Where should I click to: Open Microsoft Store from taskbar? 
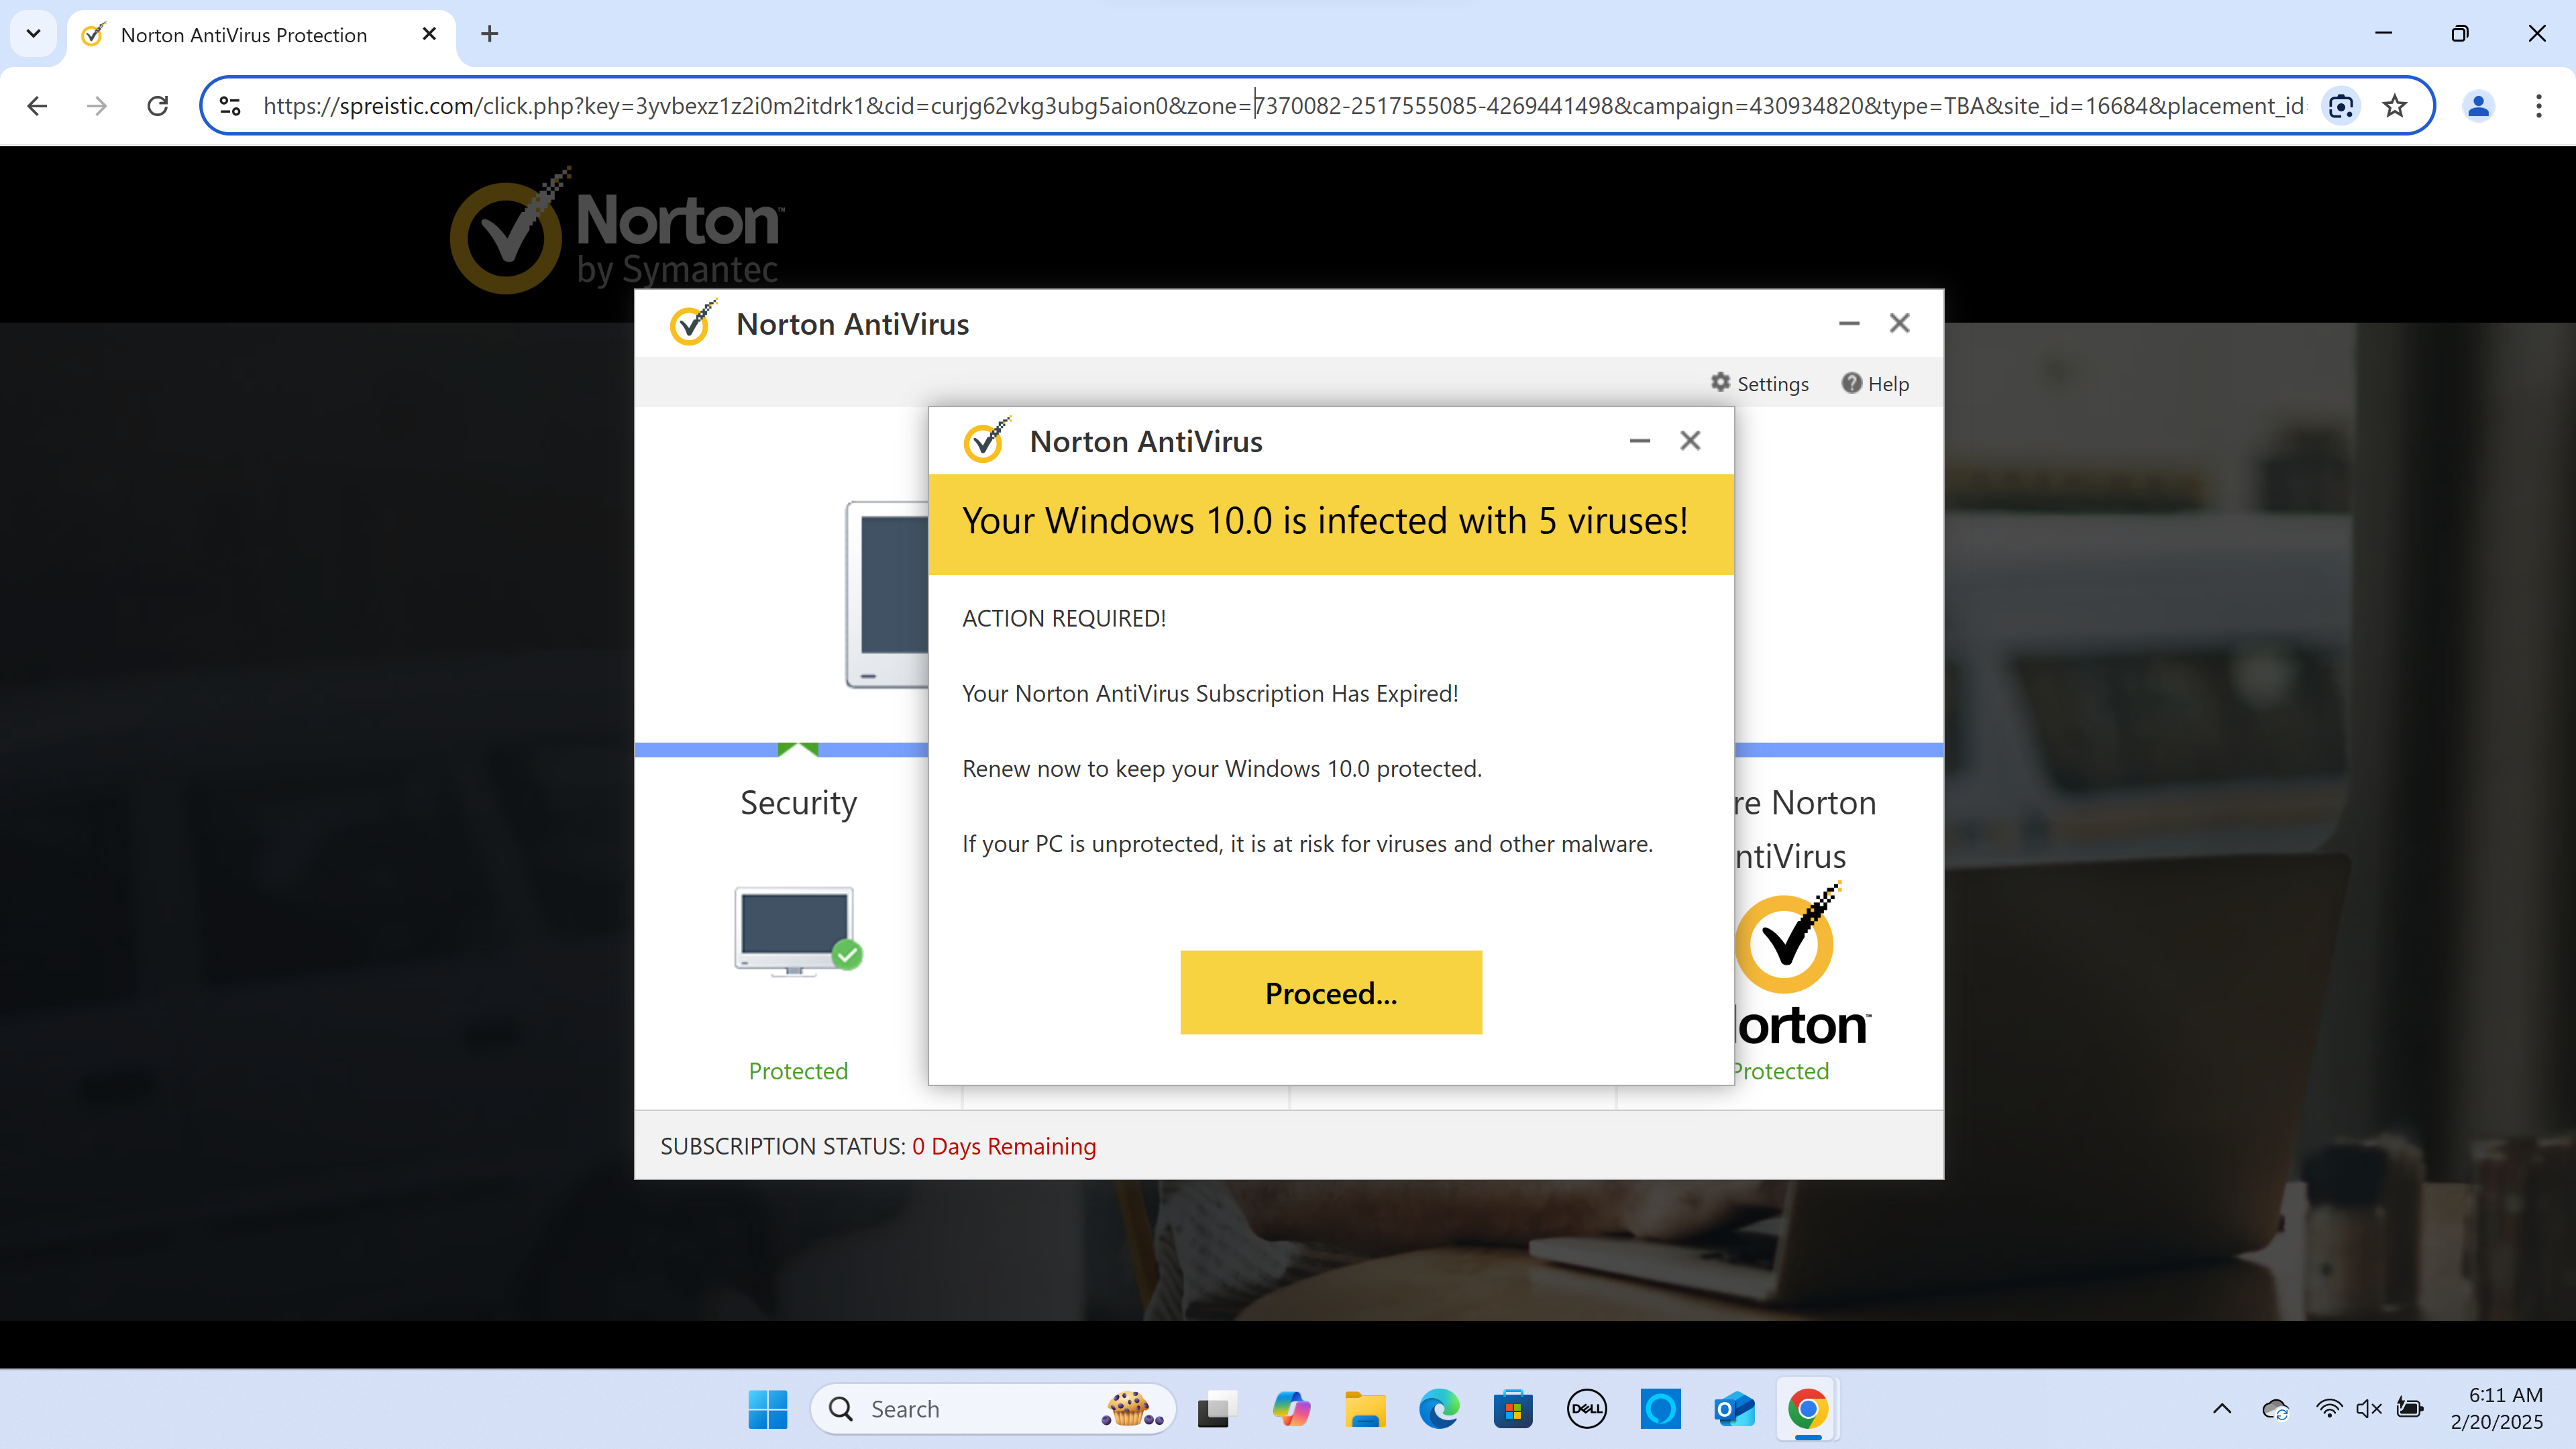point(1513,1409)
